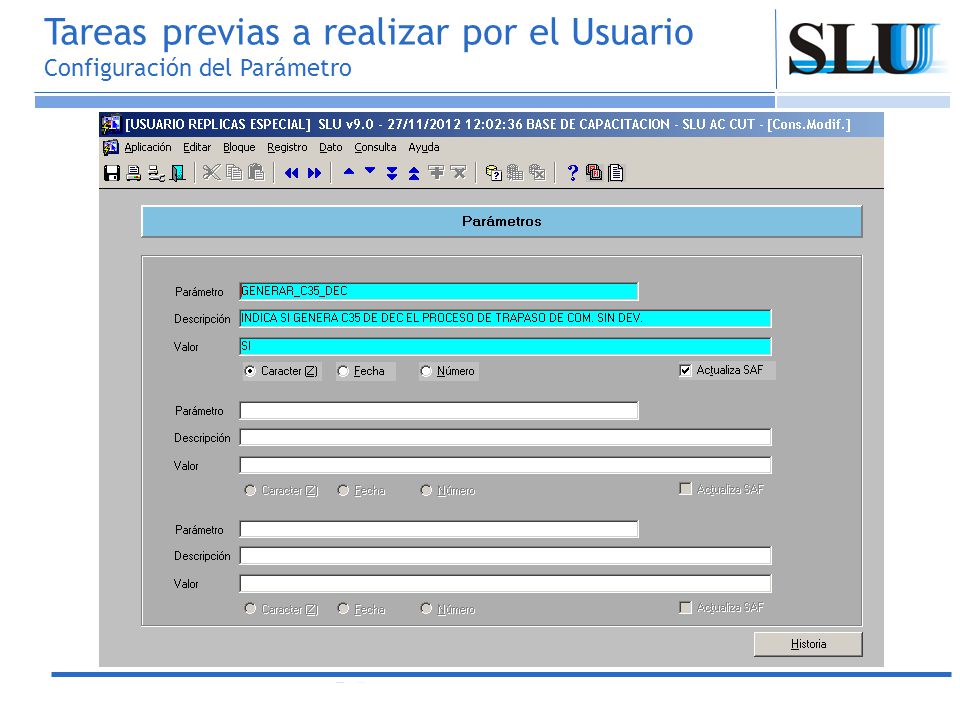
Task: Click empty Descripción field in second record
Action: pos(505,437)
